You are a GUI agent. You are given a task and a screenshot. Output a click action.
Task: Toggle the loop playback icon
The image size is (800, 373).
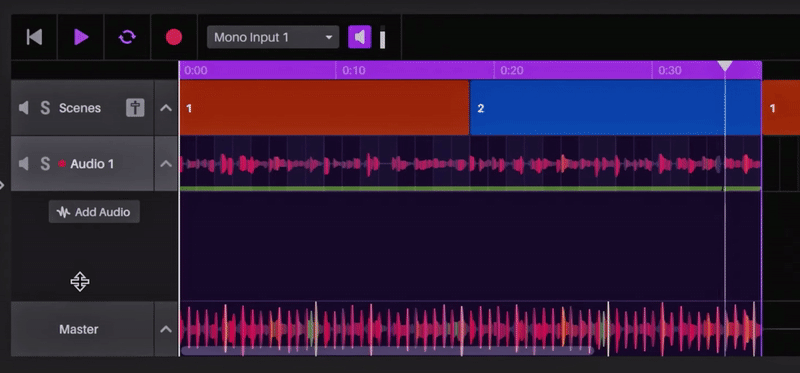(127, 37)
